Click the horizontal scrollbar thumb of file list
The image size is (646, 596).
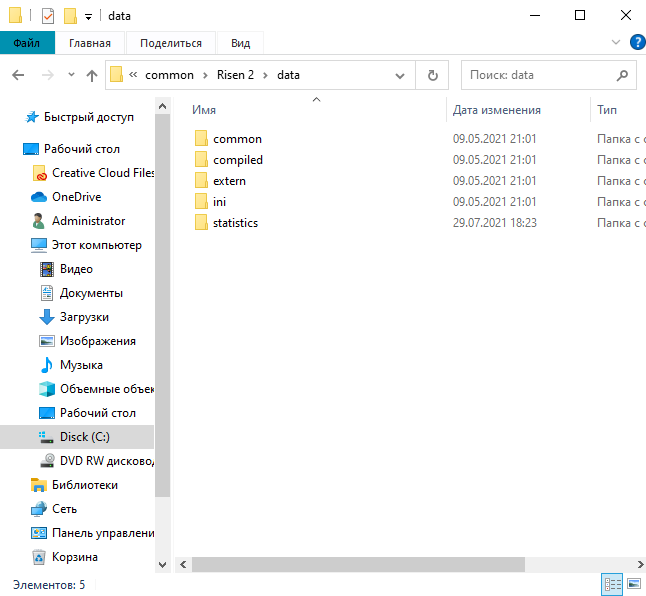click(x=358, y=564)
